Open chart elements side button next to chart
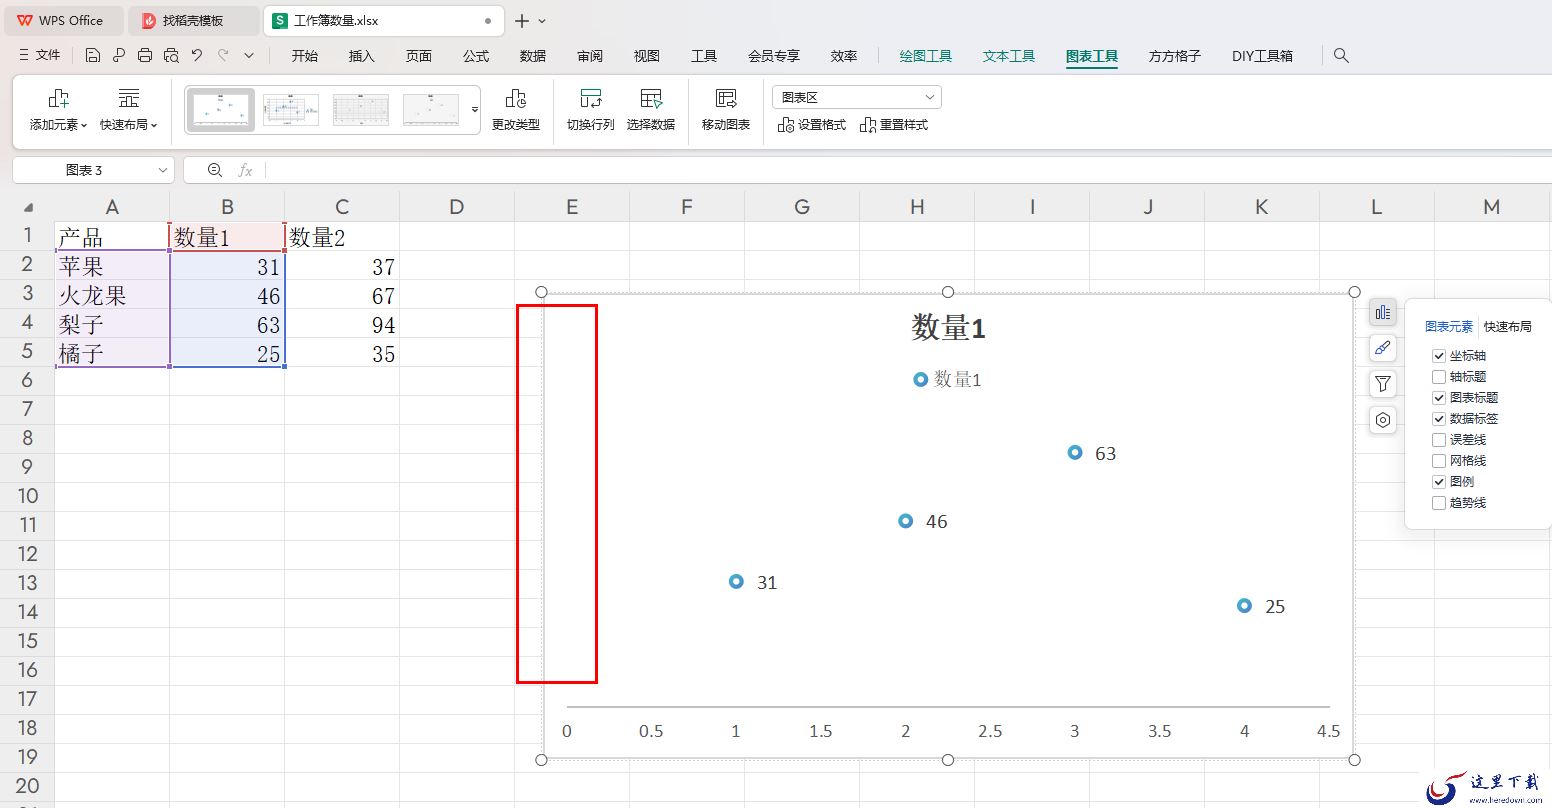Screen dimensions: 1552x808 click(x=1383, y=312)
